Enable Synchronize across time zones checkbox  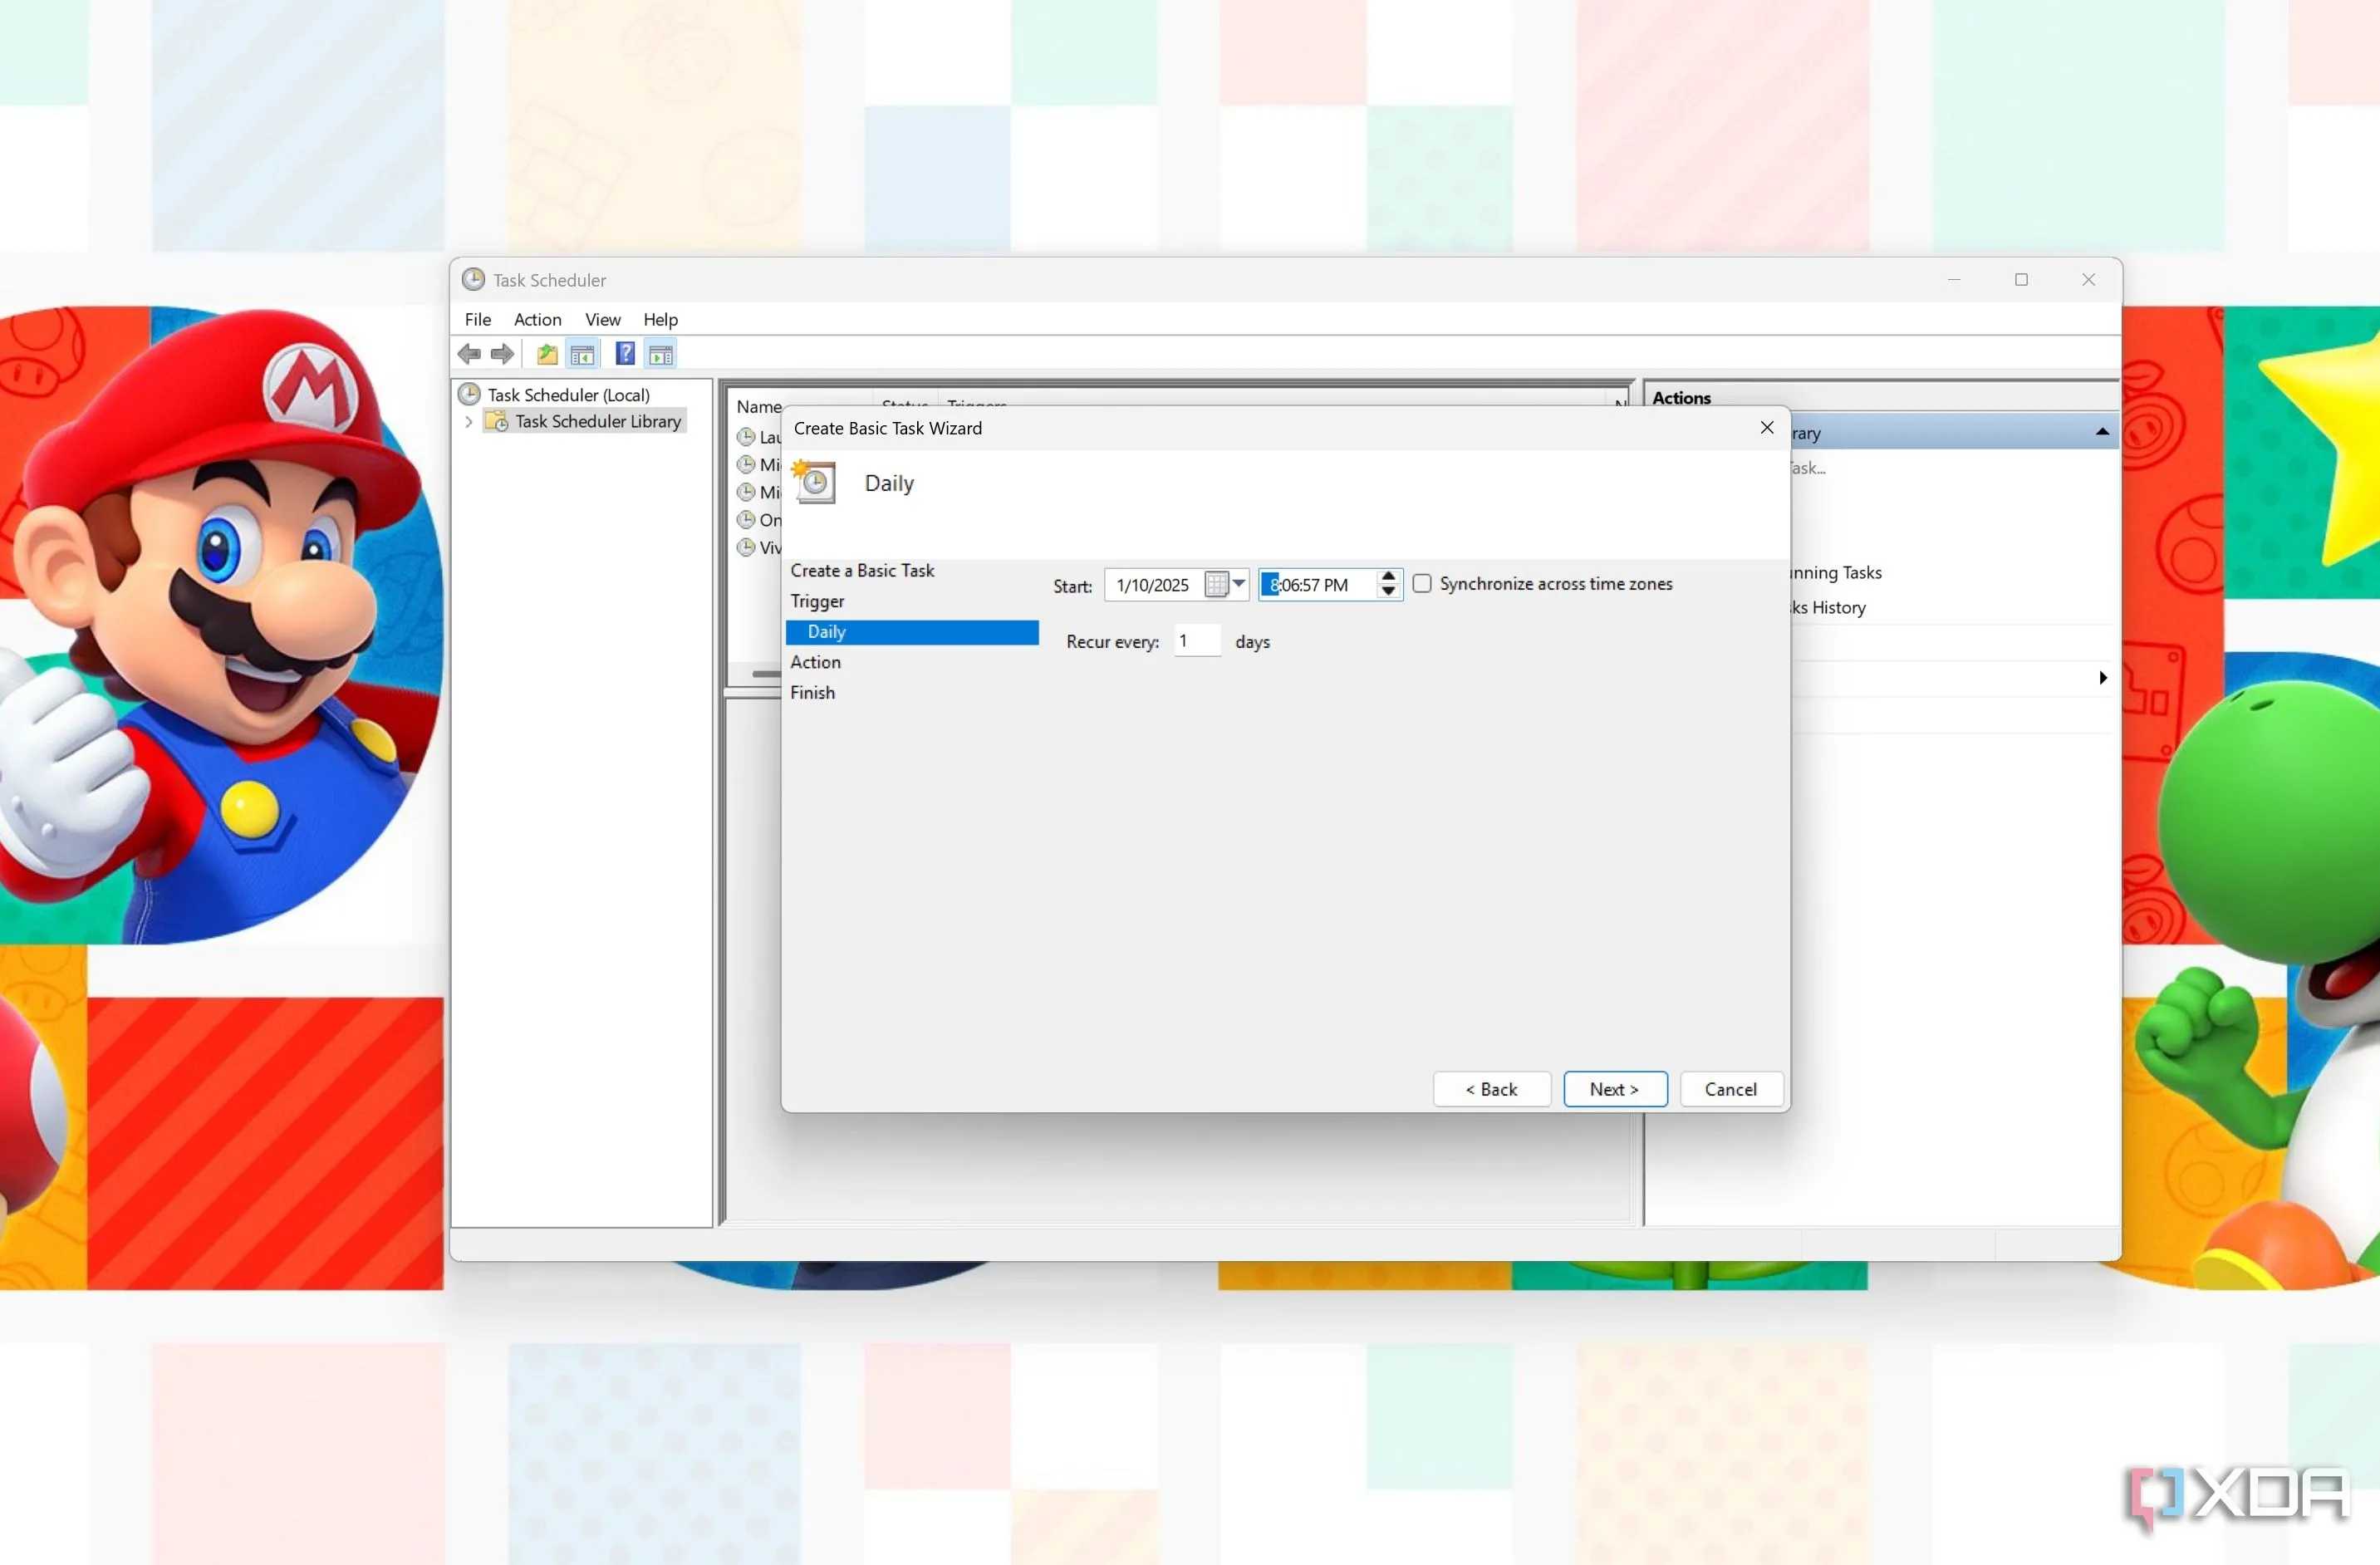tap(1421, 584)
